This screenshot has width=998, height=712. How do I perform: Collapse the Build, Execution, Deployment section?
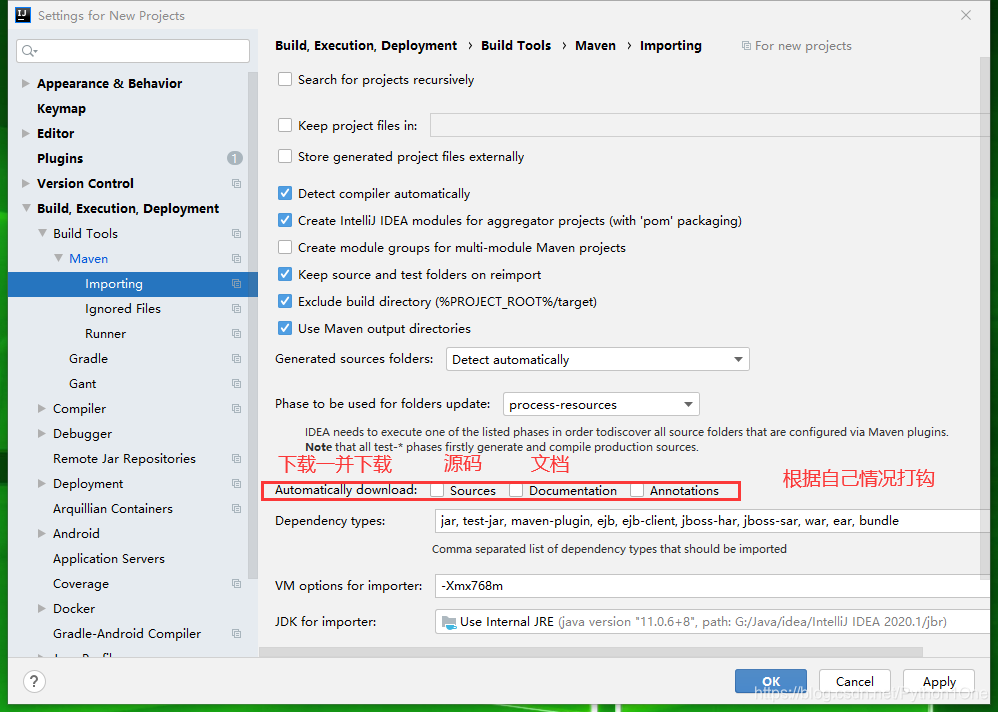26,208
